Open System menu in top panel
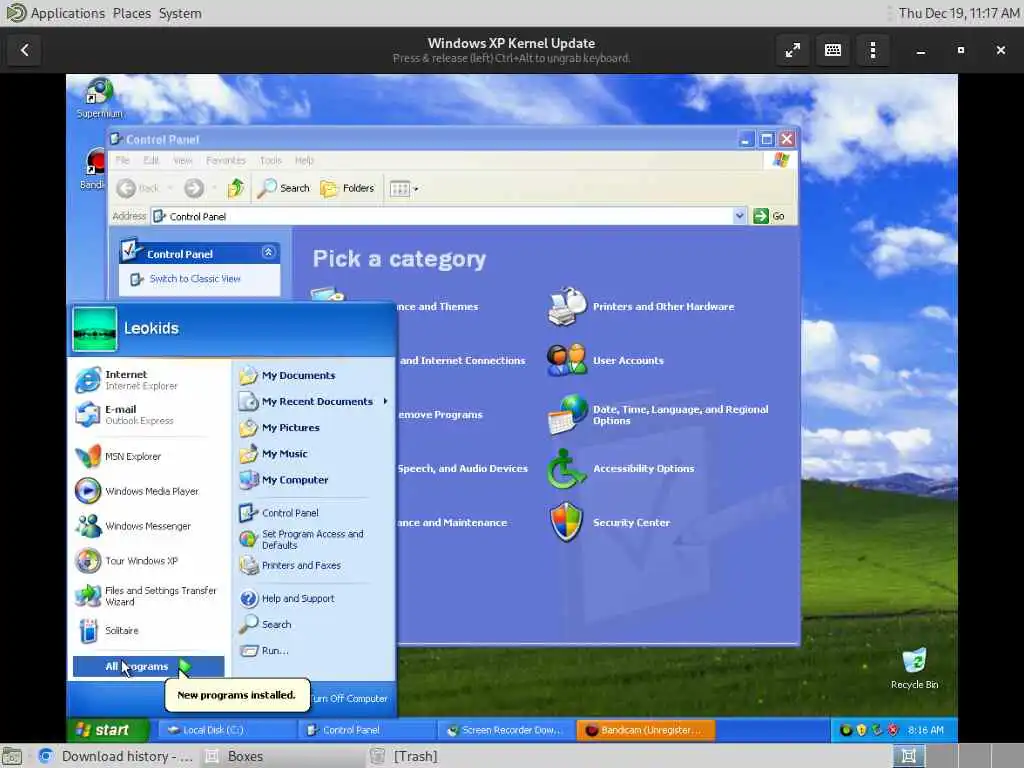The width and height of the screenshot is (1024, 768). tap(180, 13)
